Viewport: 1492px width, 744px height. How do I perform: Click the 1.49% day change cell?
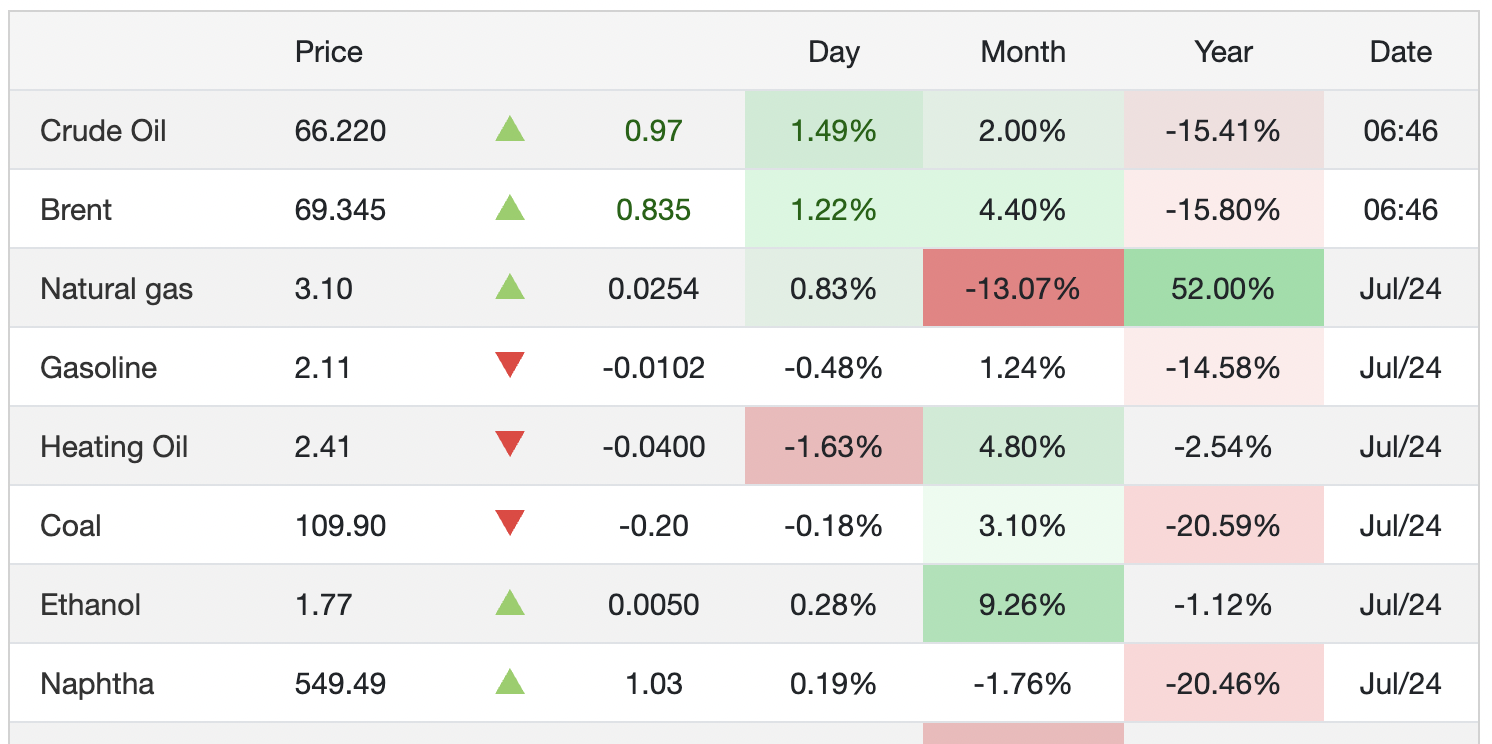coord(834,130)
